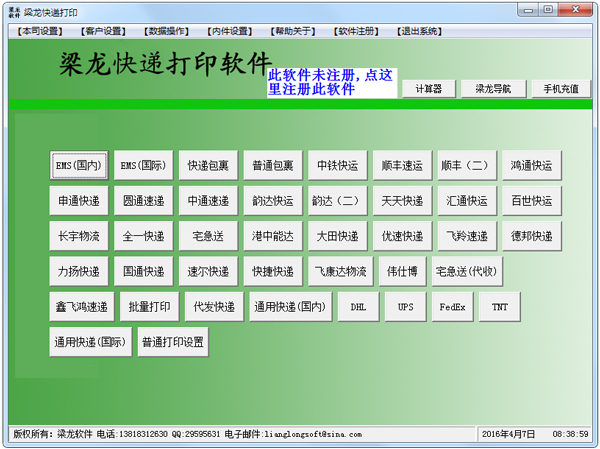This screenshot has width=600, height=449.
Task: Click the 退出系统 menu item
Action: (419, 31)
